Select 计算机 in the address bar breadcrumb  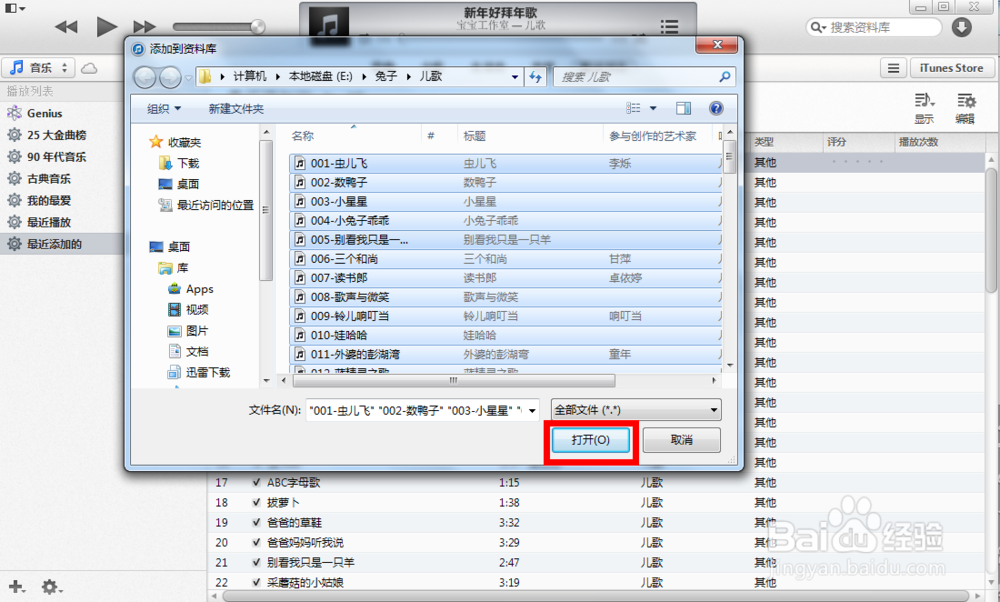[252, 76]
